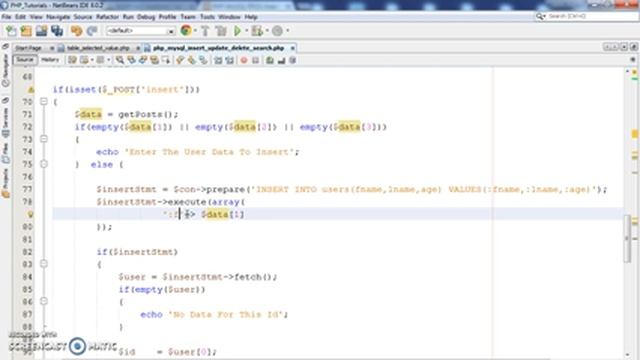
Task: Click the Find Next Occurrence editor icon
Action: [143, 60]
